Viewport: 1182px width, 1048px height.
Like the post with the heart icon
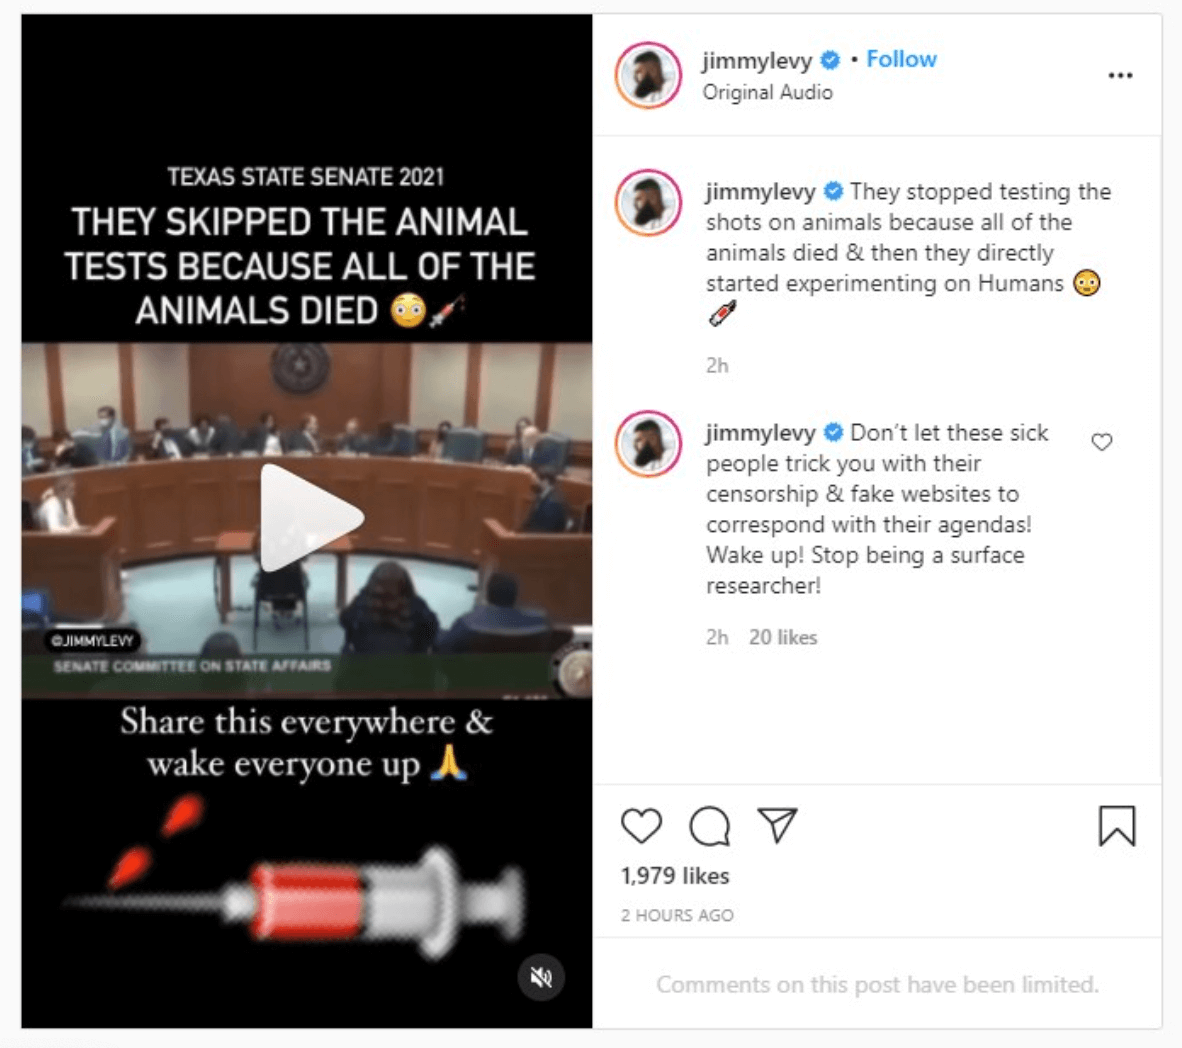click(641, 826)
